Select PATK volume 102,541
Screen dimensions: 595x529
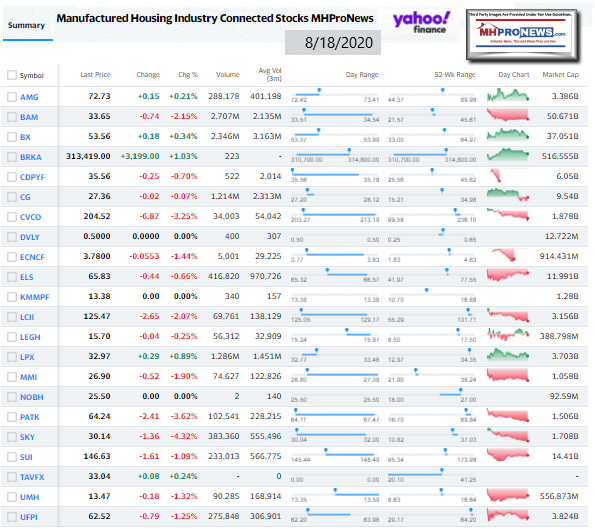[224, 416]
